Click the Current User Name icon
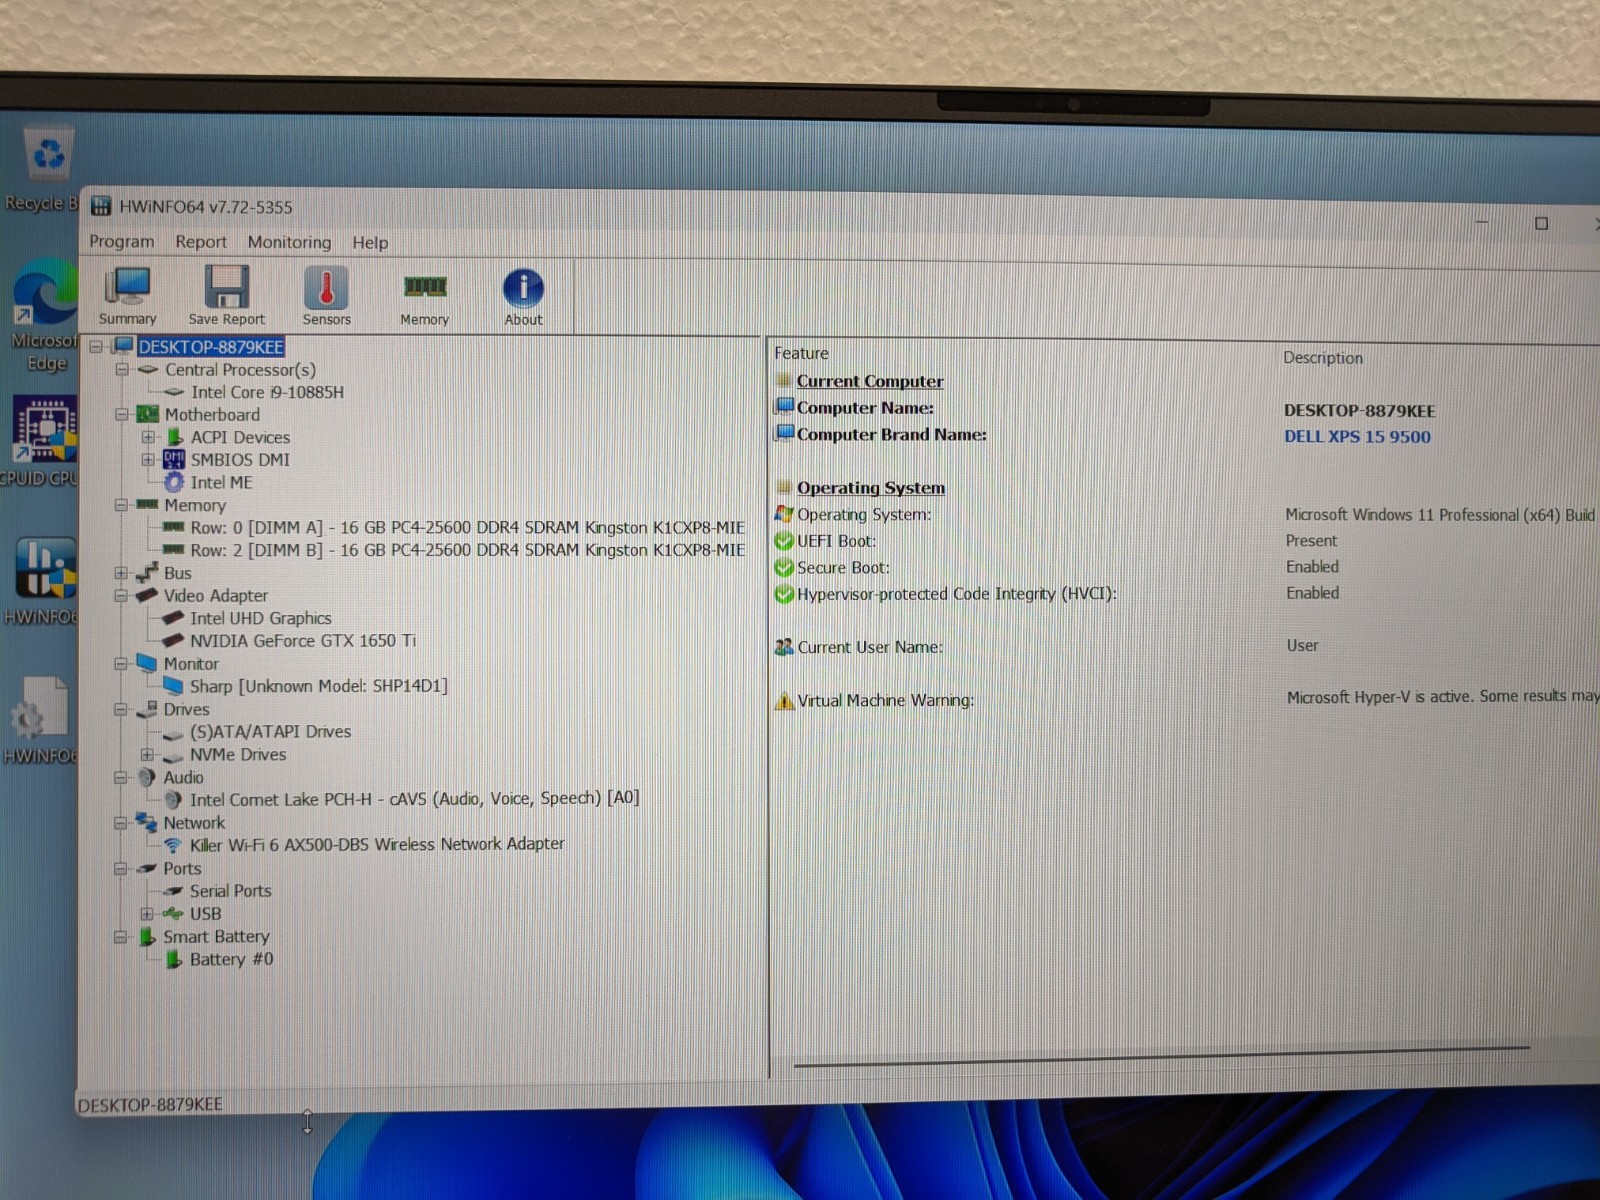This screenshot has height=1200, width=1600. click(x=784, y=647)
